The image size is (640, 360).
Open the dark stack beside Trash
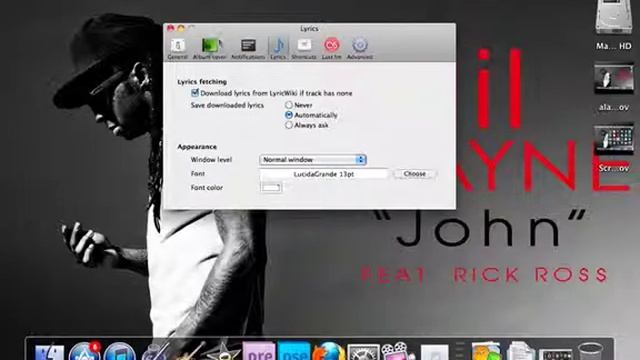click(556, 354)
